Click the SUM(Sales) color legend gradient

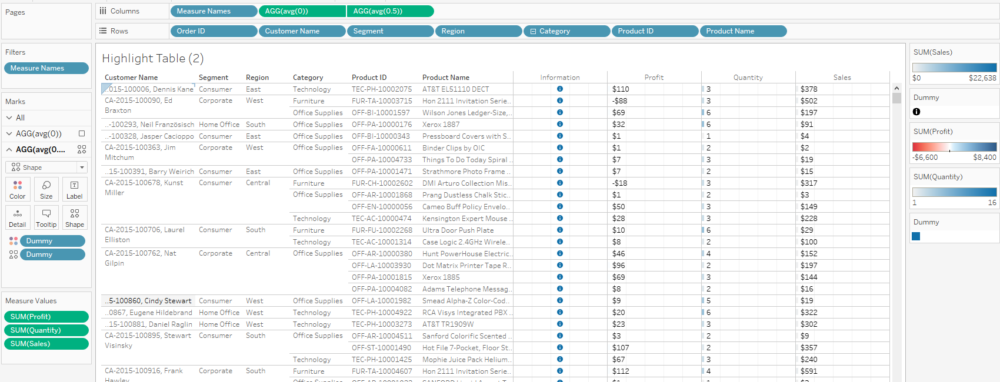point(954,67)
